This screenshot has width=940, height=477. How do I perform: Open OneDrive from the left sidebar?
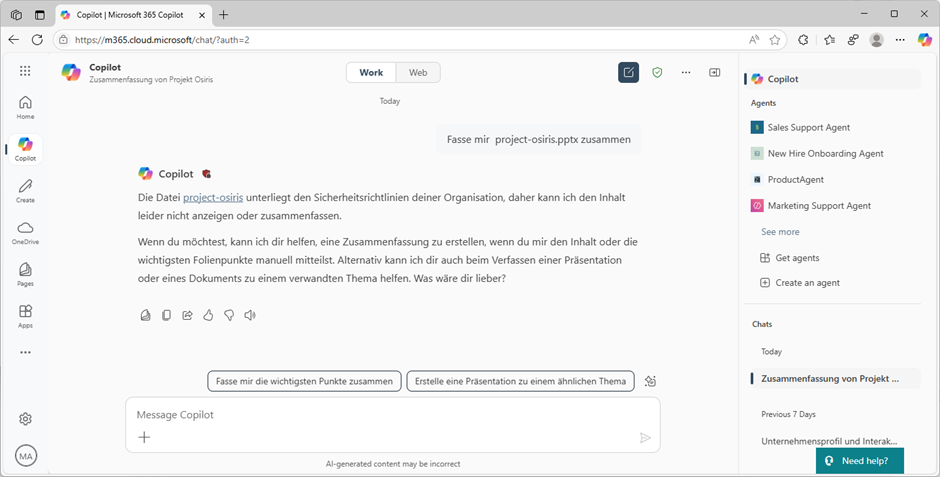coord(25,233)
